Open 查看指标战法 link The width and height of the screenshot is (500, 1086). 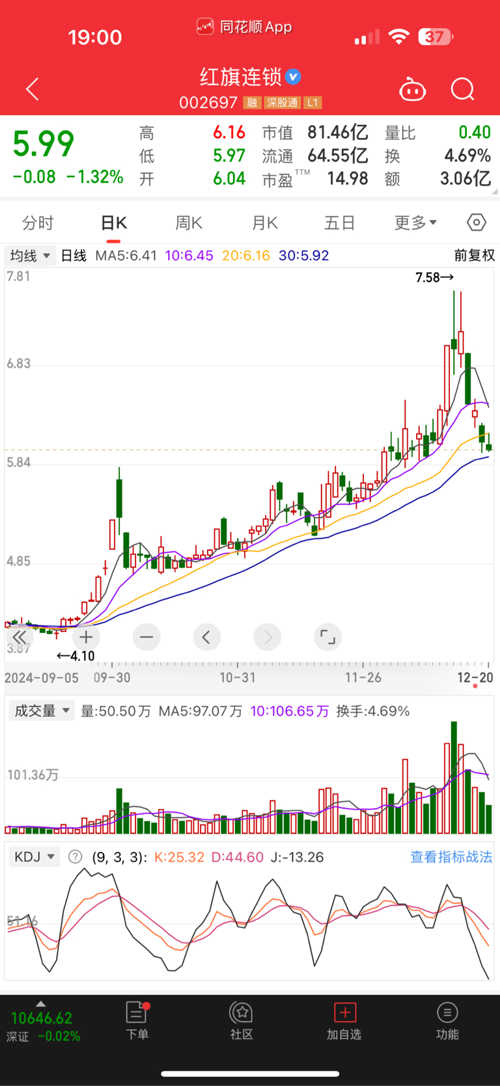[x=451, y=857]
